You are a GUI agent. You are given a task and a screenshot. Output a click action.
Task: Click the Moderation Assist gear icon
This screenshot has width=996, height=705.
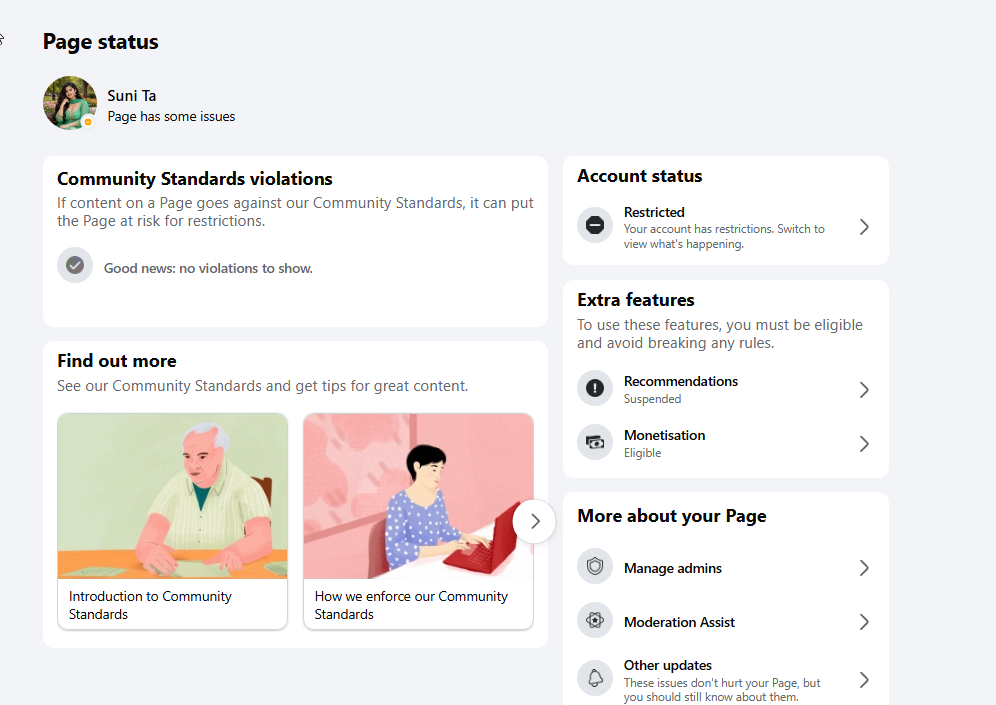coord(595,620)
